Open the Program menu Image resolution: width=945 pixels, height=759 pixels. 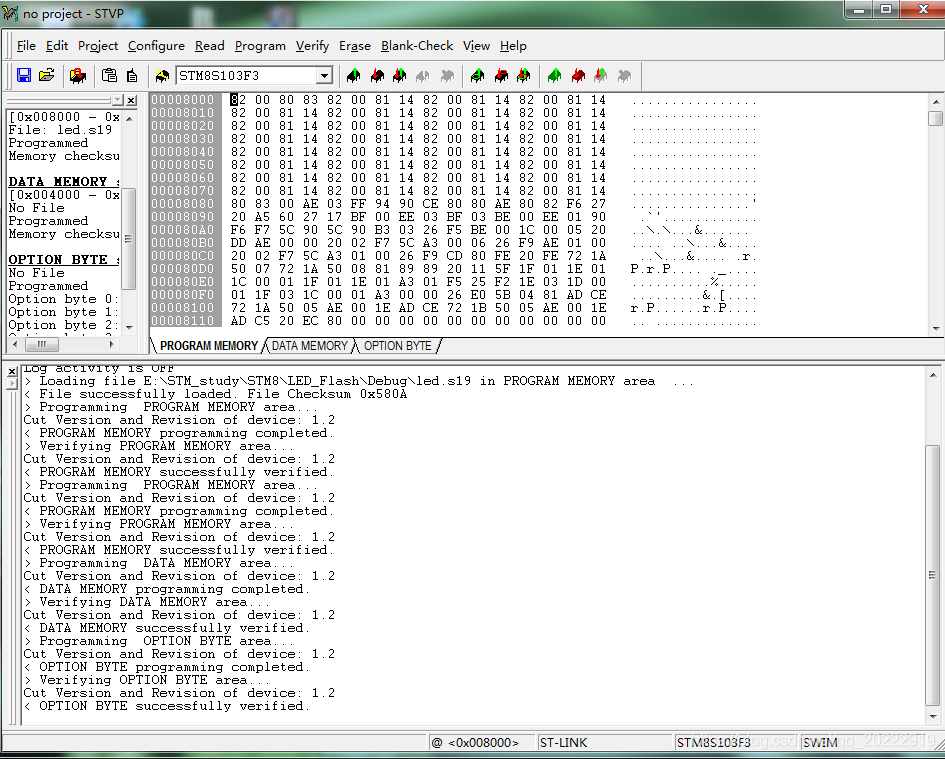(260, 46)
